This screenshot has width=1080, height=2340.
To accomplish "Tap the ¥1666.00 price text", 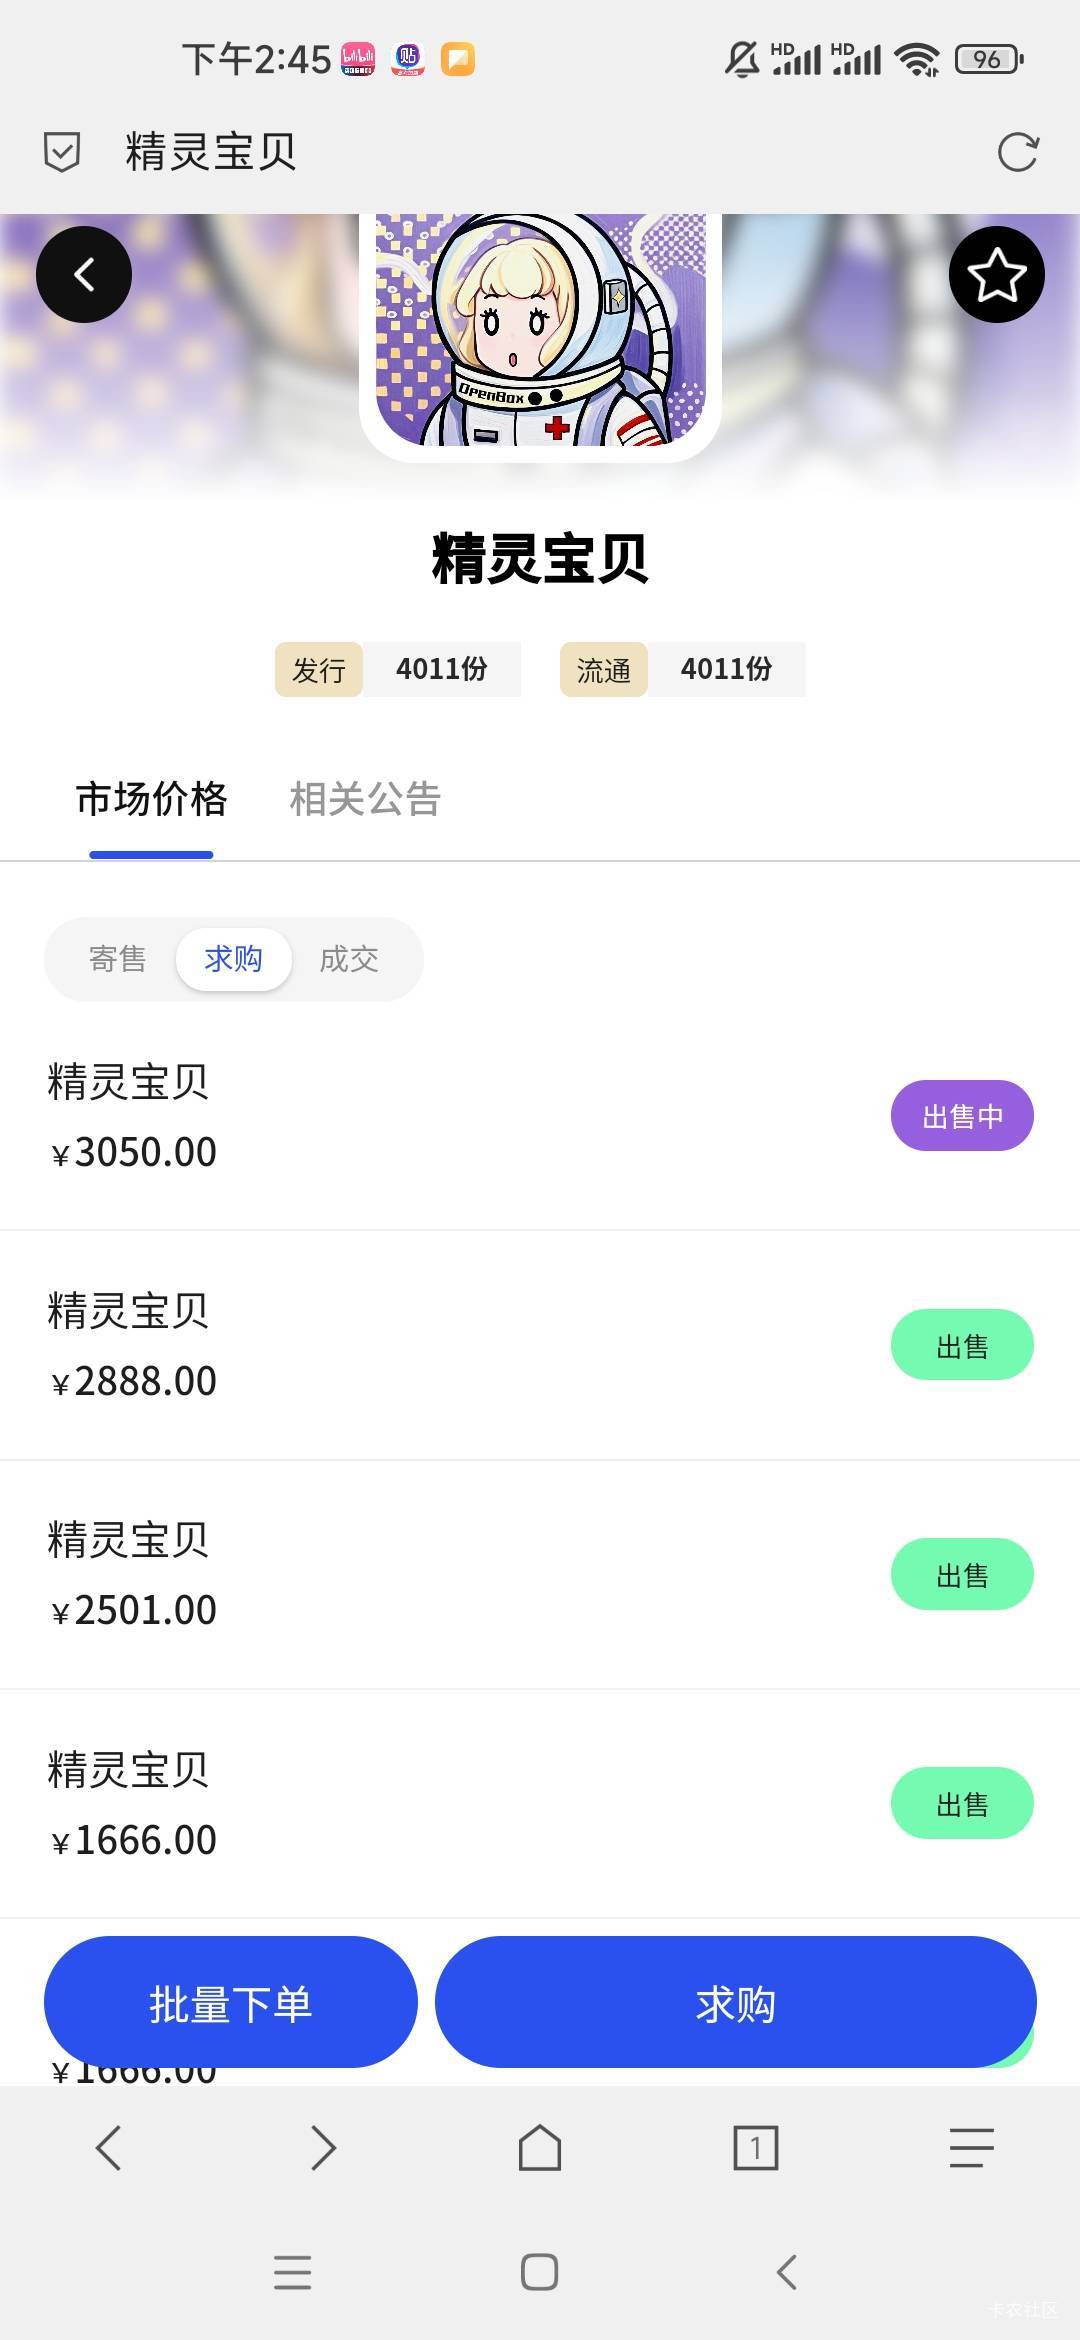I will coord(133,1840).
